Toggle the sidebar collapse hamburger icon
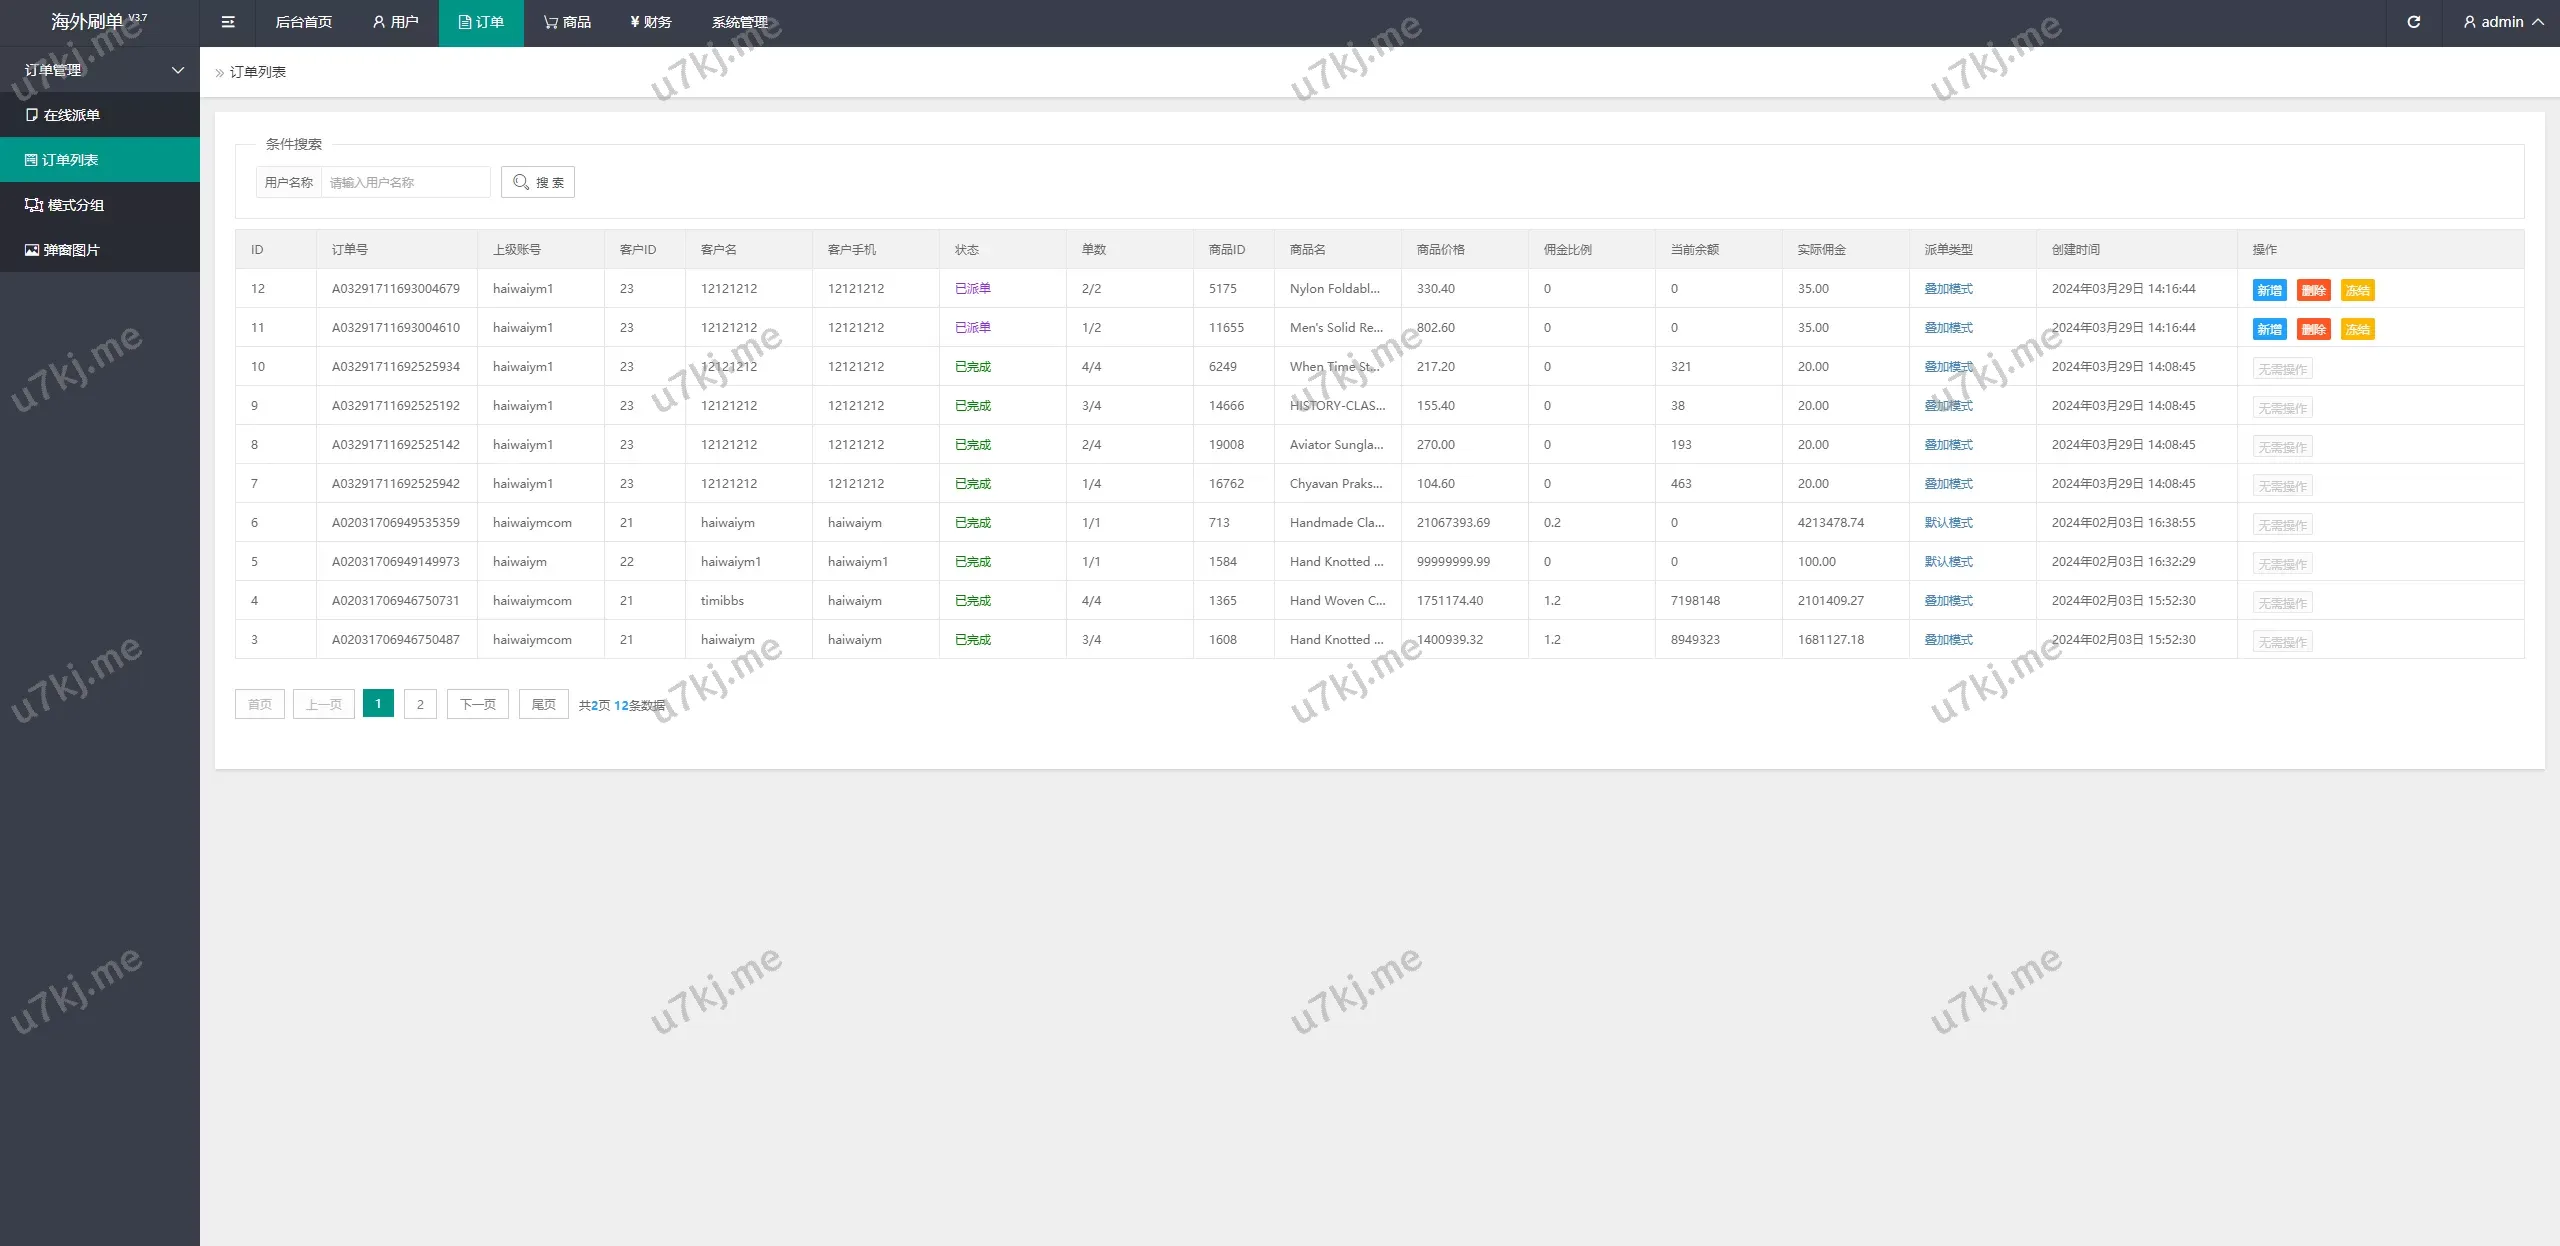This screenshot has height=1246, width=2560. click(228, 22)
